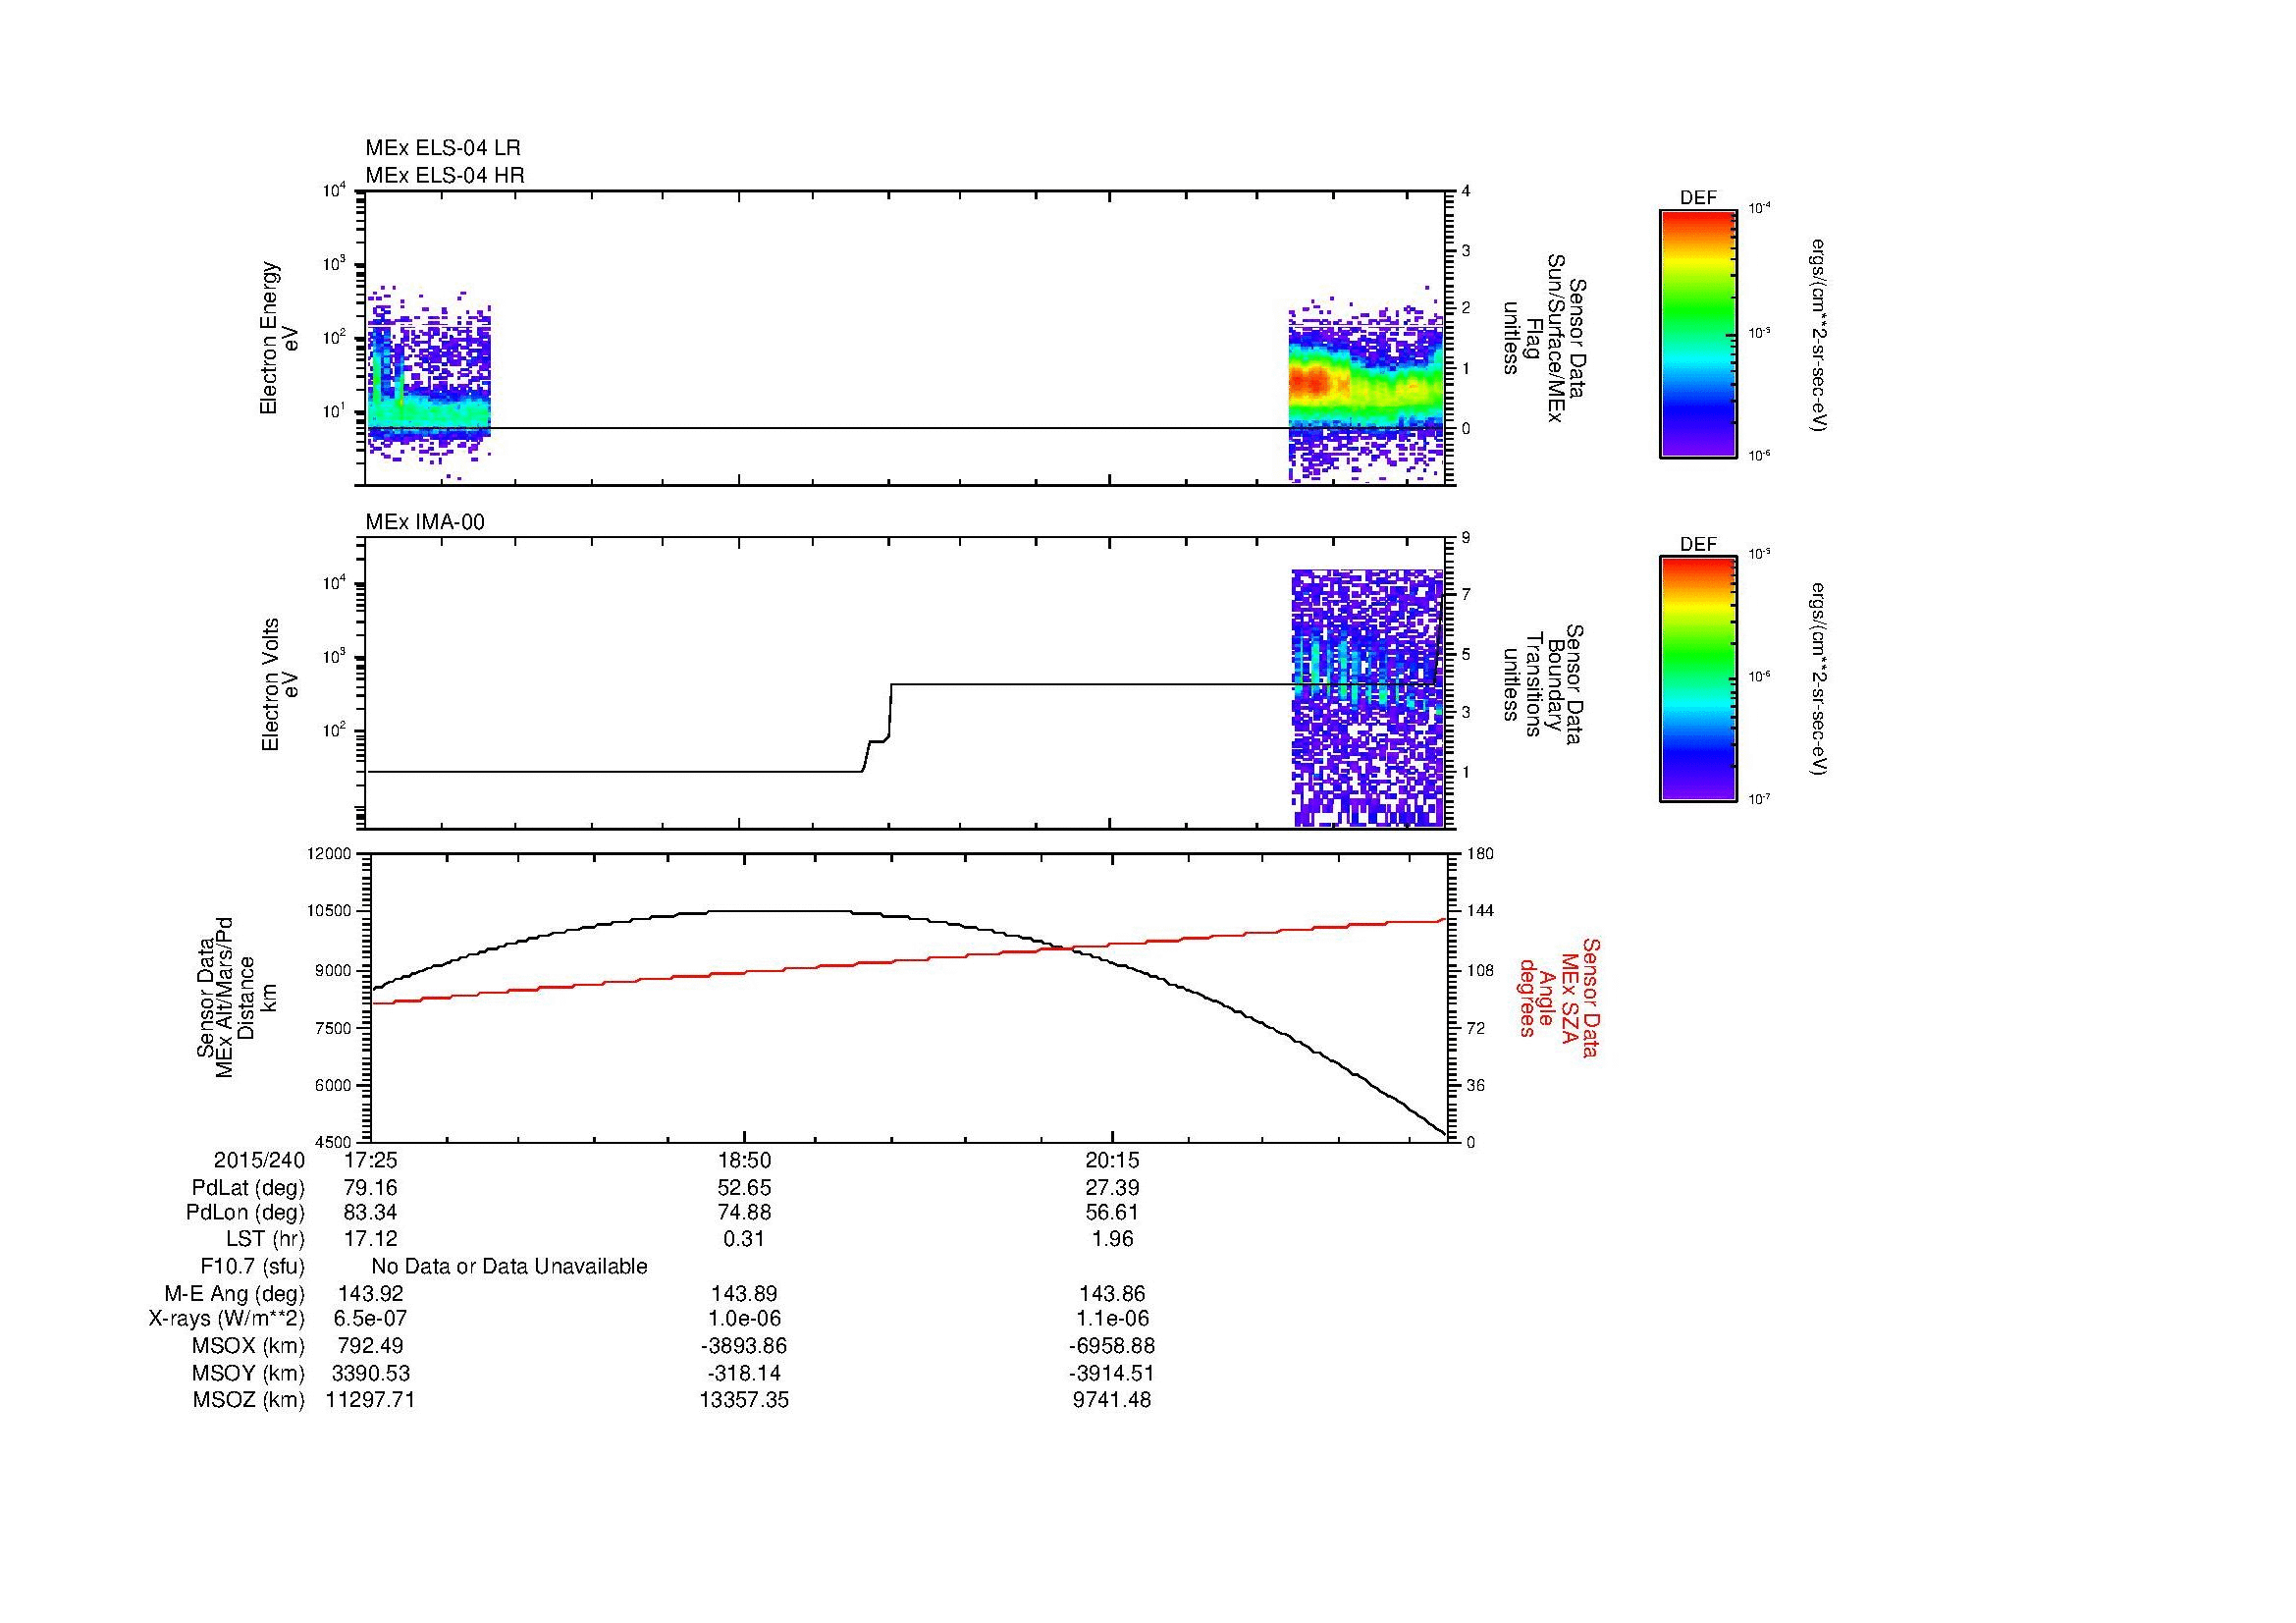Click the '17:25' time tick label
Image resolution: width=2296 pixels, height=1623 pixels.
pyautogui.click(x=370, y=1161)
